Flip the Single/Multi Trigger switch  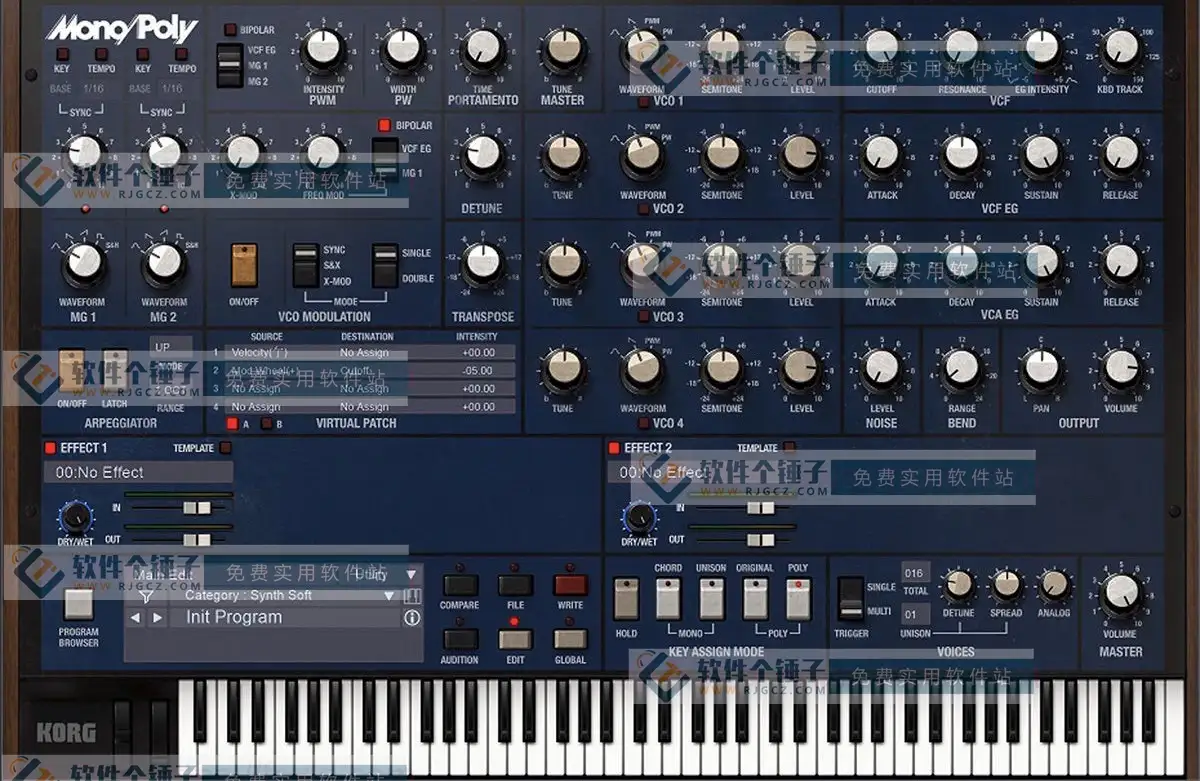851,598
